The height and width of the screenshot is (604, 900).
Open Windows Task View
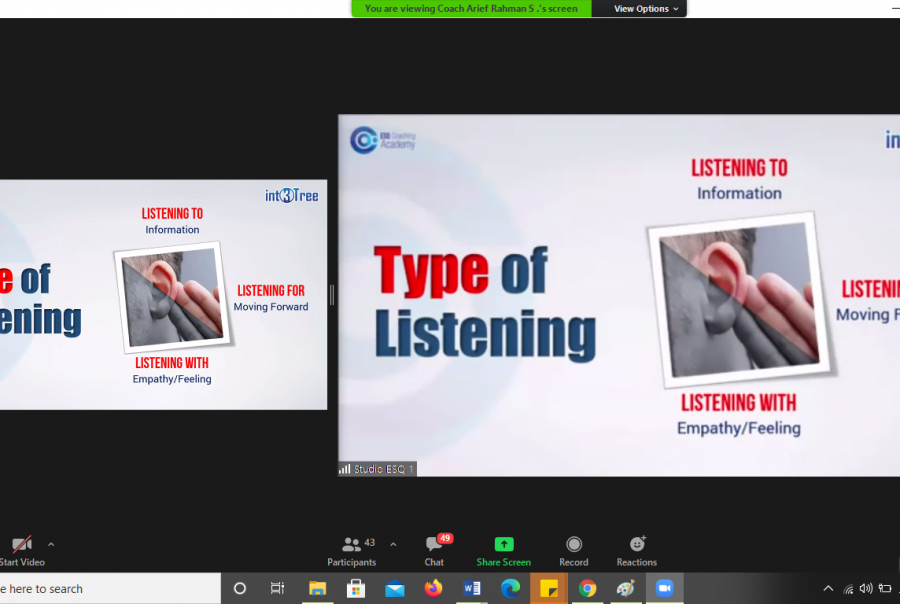(x=278, y=589)
